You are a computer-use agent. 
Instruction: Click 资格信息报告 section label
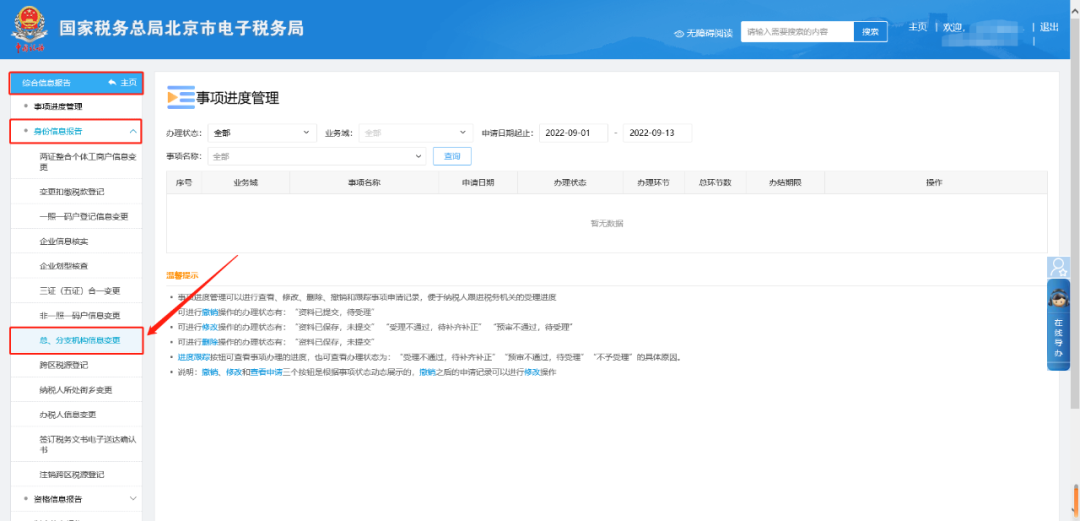pos(58,498)
